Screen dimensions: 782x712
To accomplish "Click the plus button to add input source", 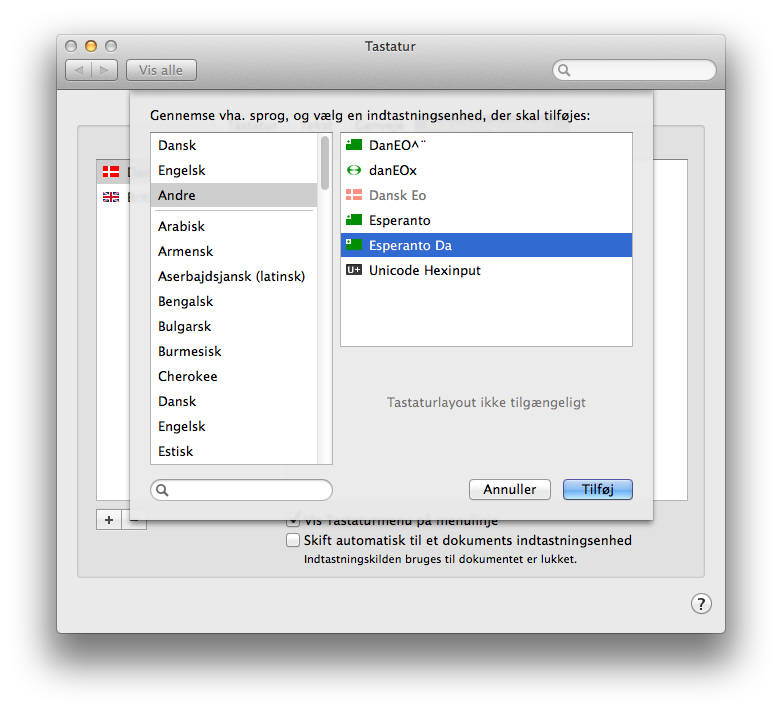I will [109, 520].
